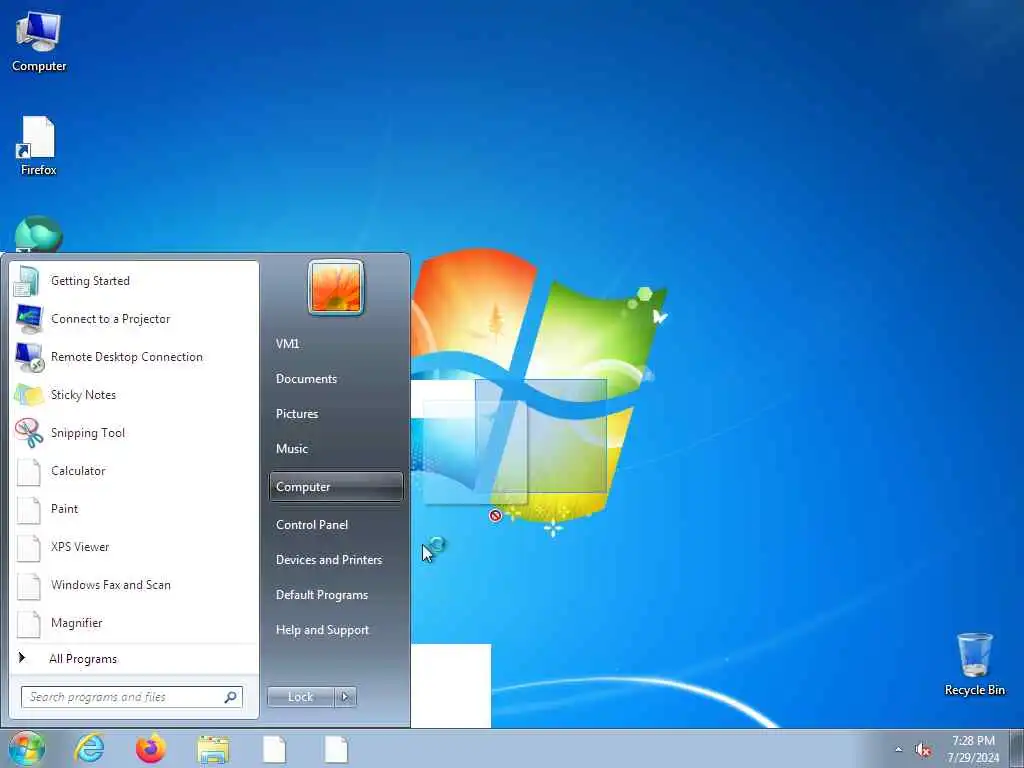This screenshot has width=1024, height=768.
Task: Click the Start orb button
Action: pos(26,749)
